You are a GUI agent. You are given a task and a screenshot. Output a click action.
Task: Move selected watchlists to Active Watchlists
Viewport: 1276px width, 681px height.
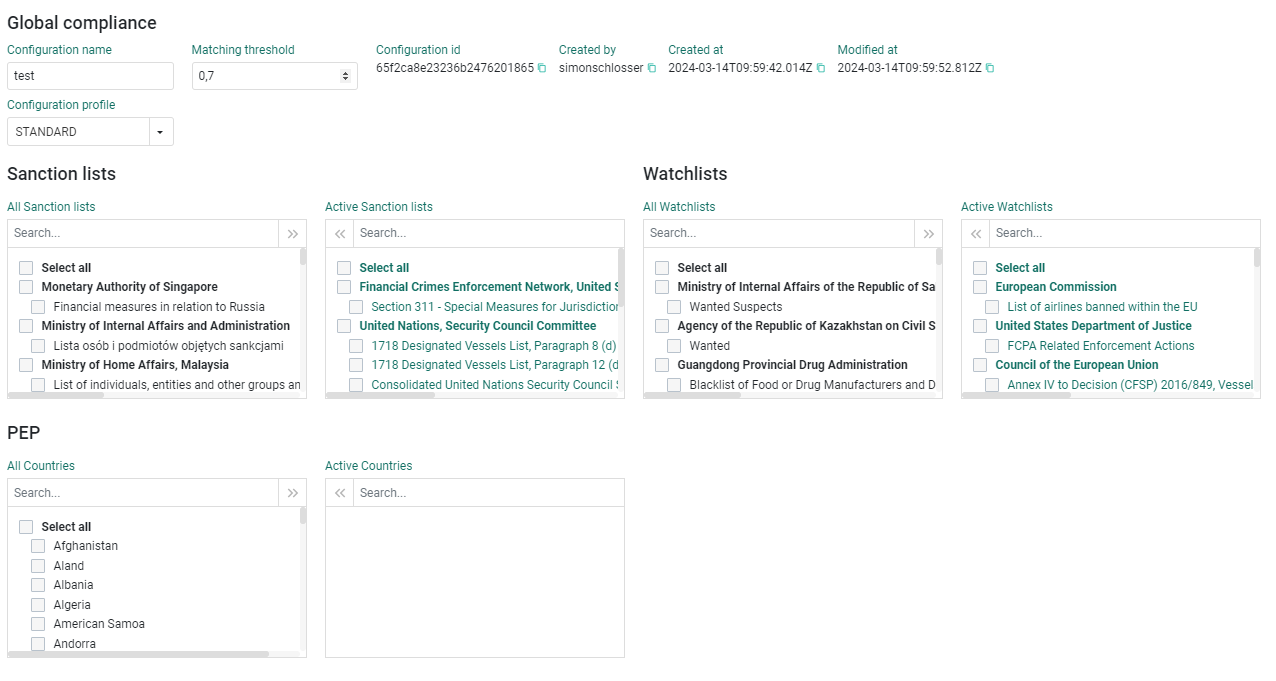(928, 233)
